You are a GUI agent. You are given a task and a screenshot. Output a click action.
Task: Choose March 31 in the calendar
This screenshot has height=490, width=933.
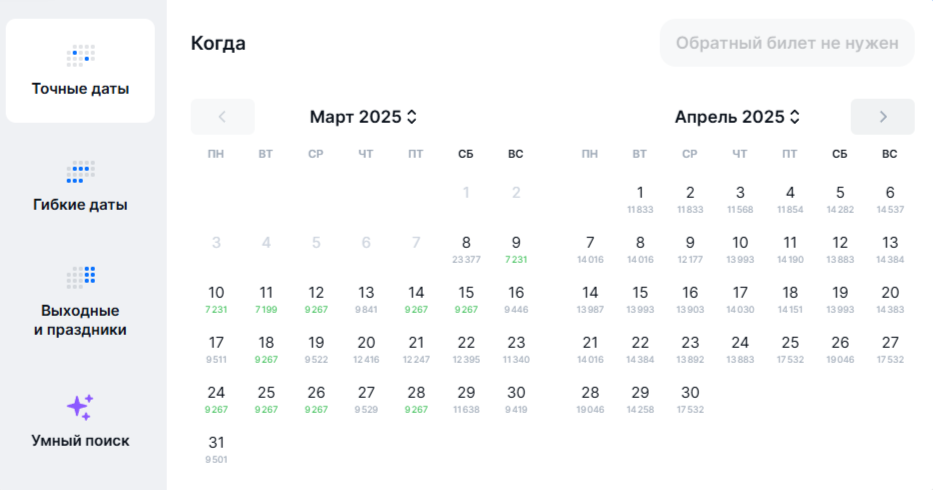click(x=216, y=448)
